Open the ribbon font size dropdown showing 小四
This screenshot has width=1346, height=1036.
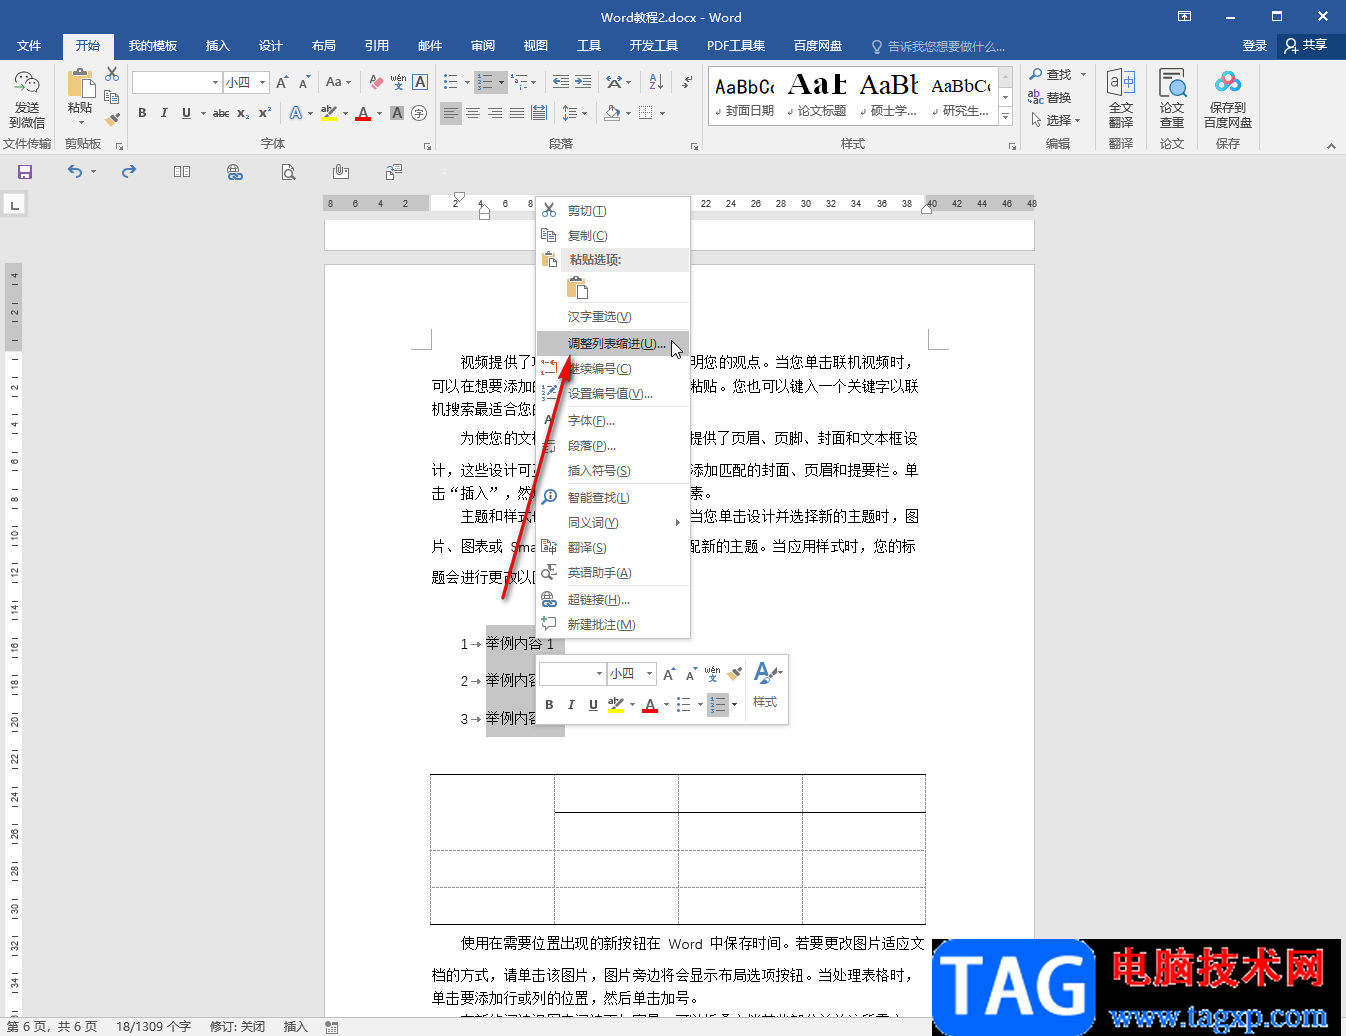[x=263, y=82]
